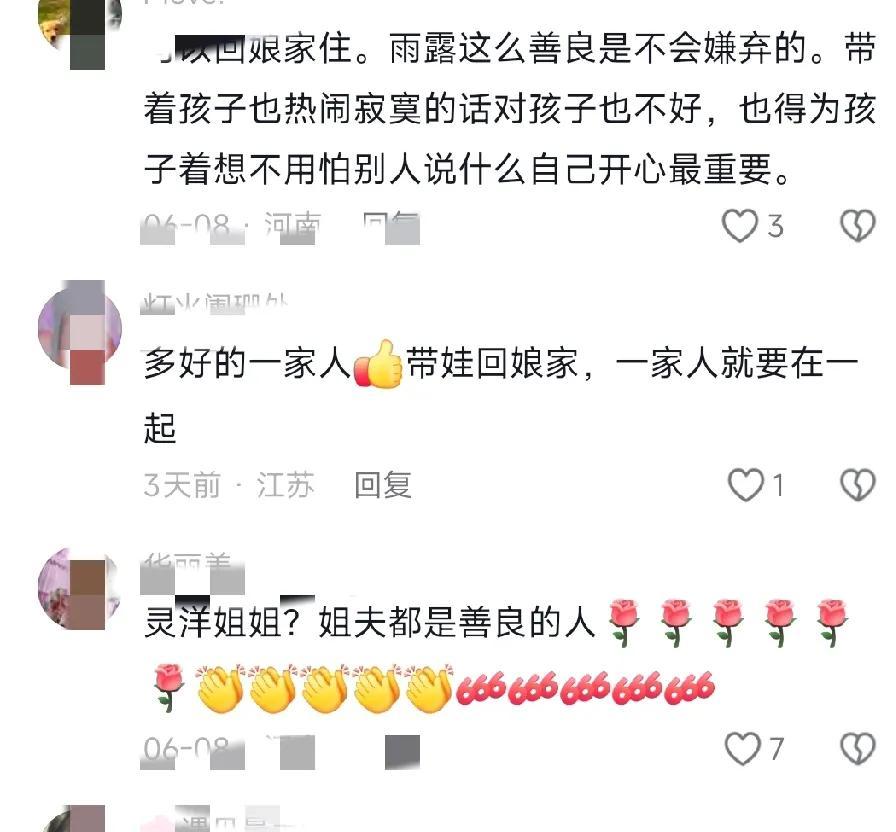Tap the broken heart on 江苏 comment
896x832 pixels.
(858, 485)
